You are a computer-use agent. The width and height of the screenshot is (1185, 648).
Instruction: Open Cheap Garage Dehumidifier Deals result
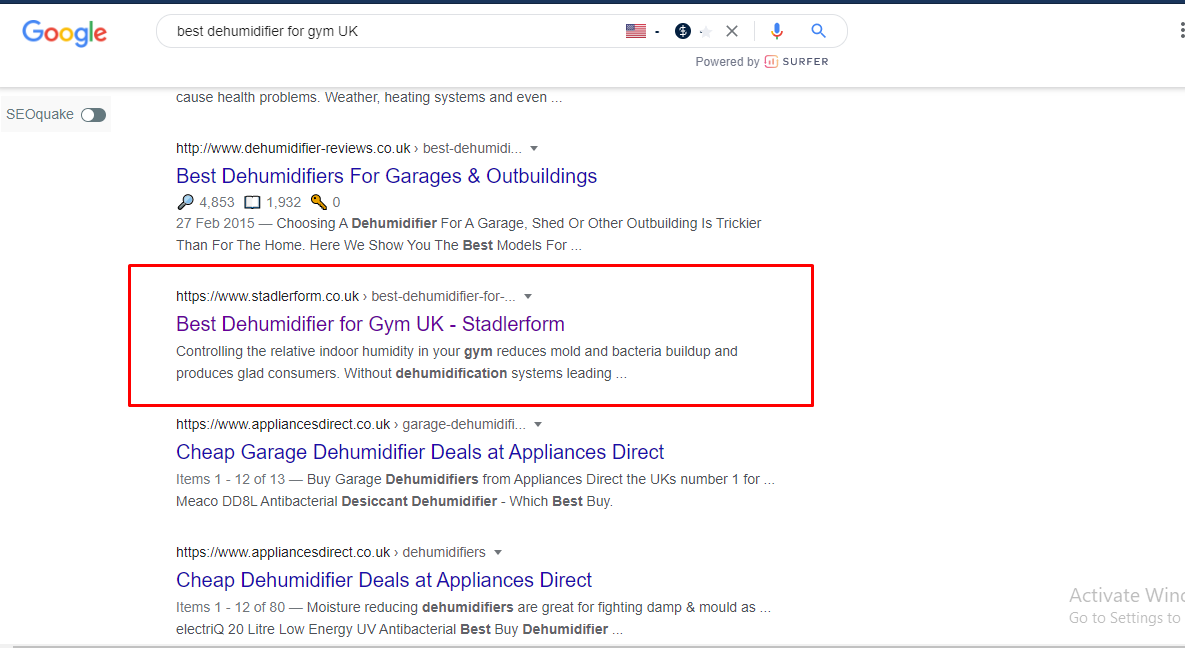[420, 452]
